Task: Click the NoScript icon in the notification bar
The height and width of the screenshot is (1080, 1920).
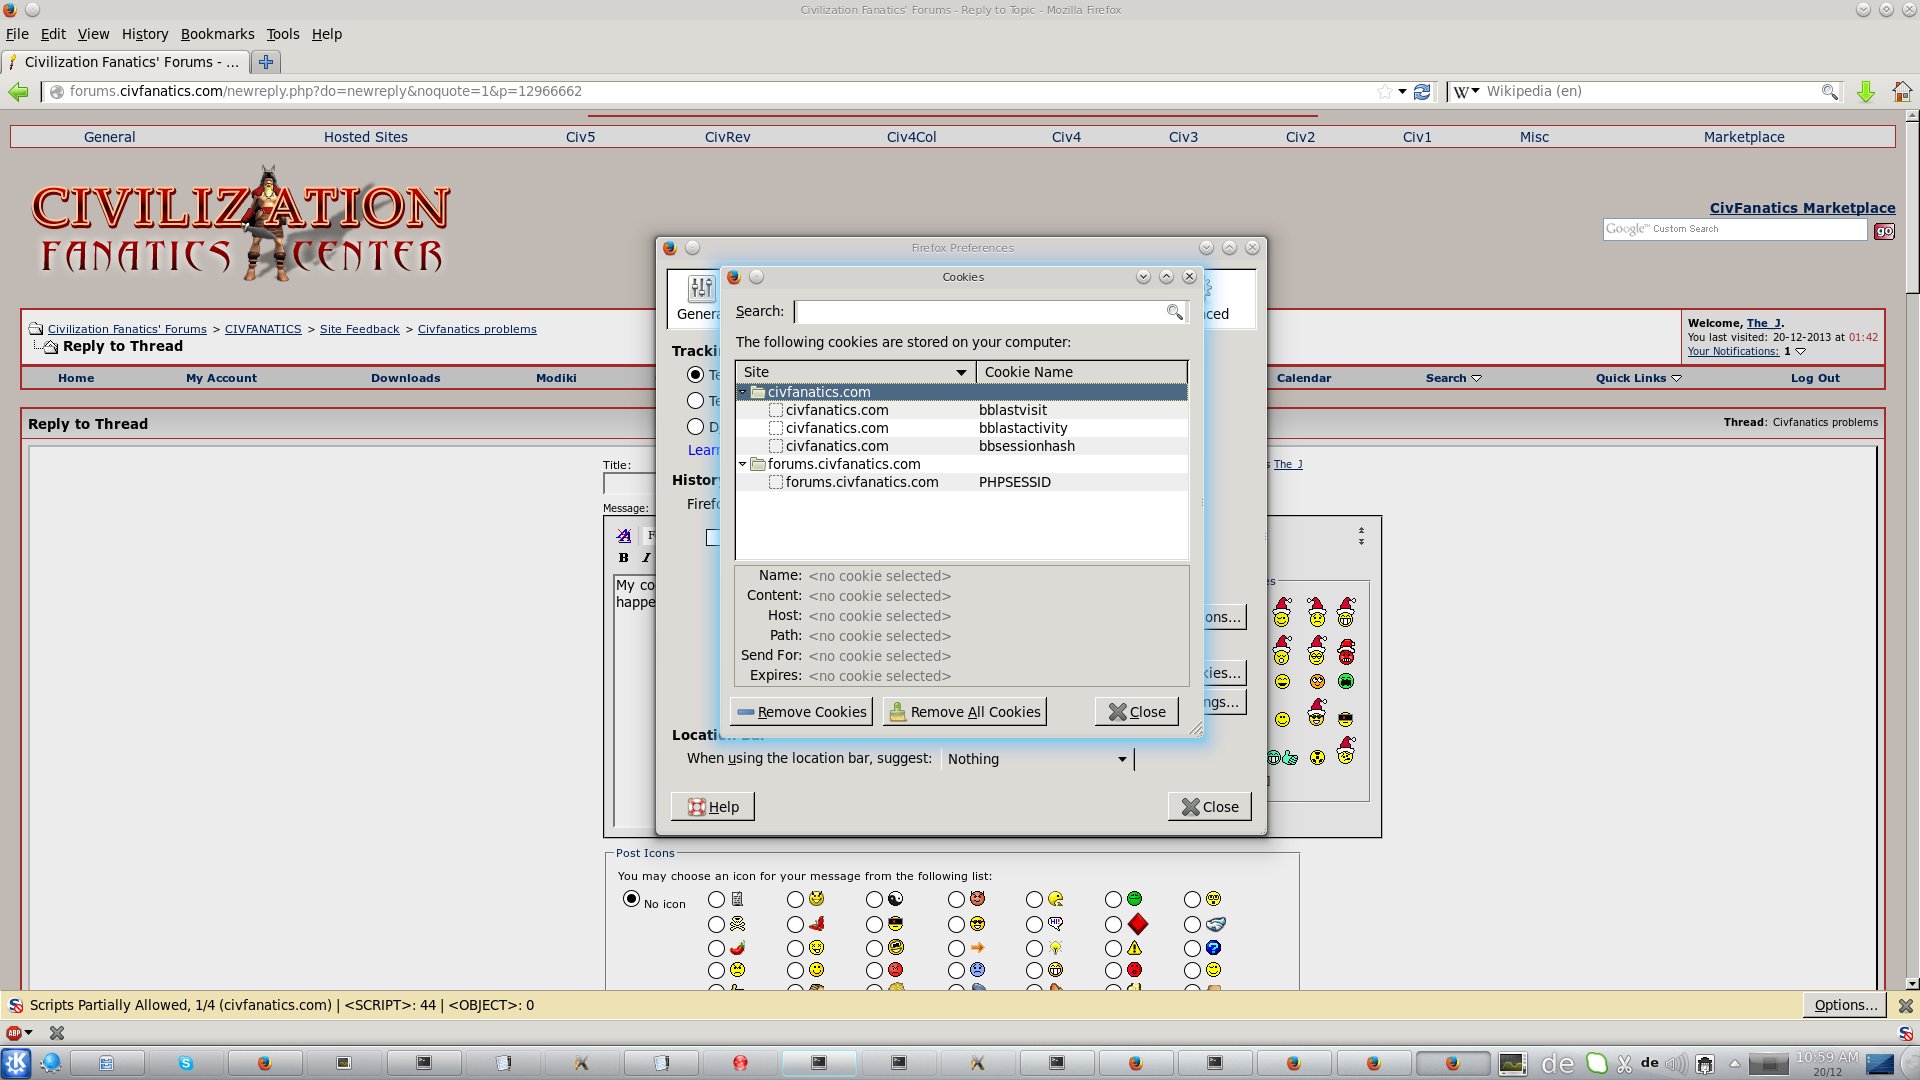Action: tap(16, 1006)
